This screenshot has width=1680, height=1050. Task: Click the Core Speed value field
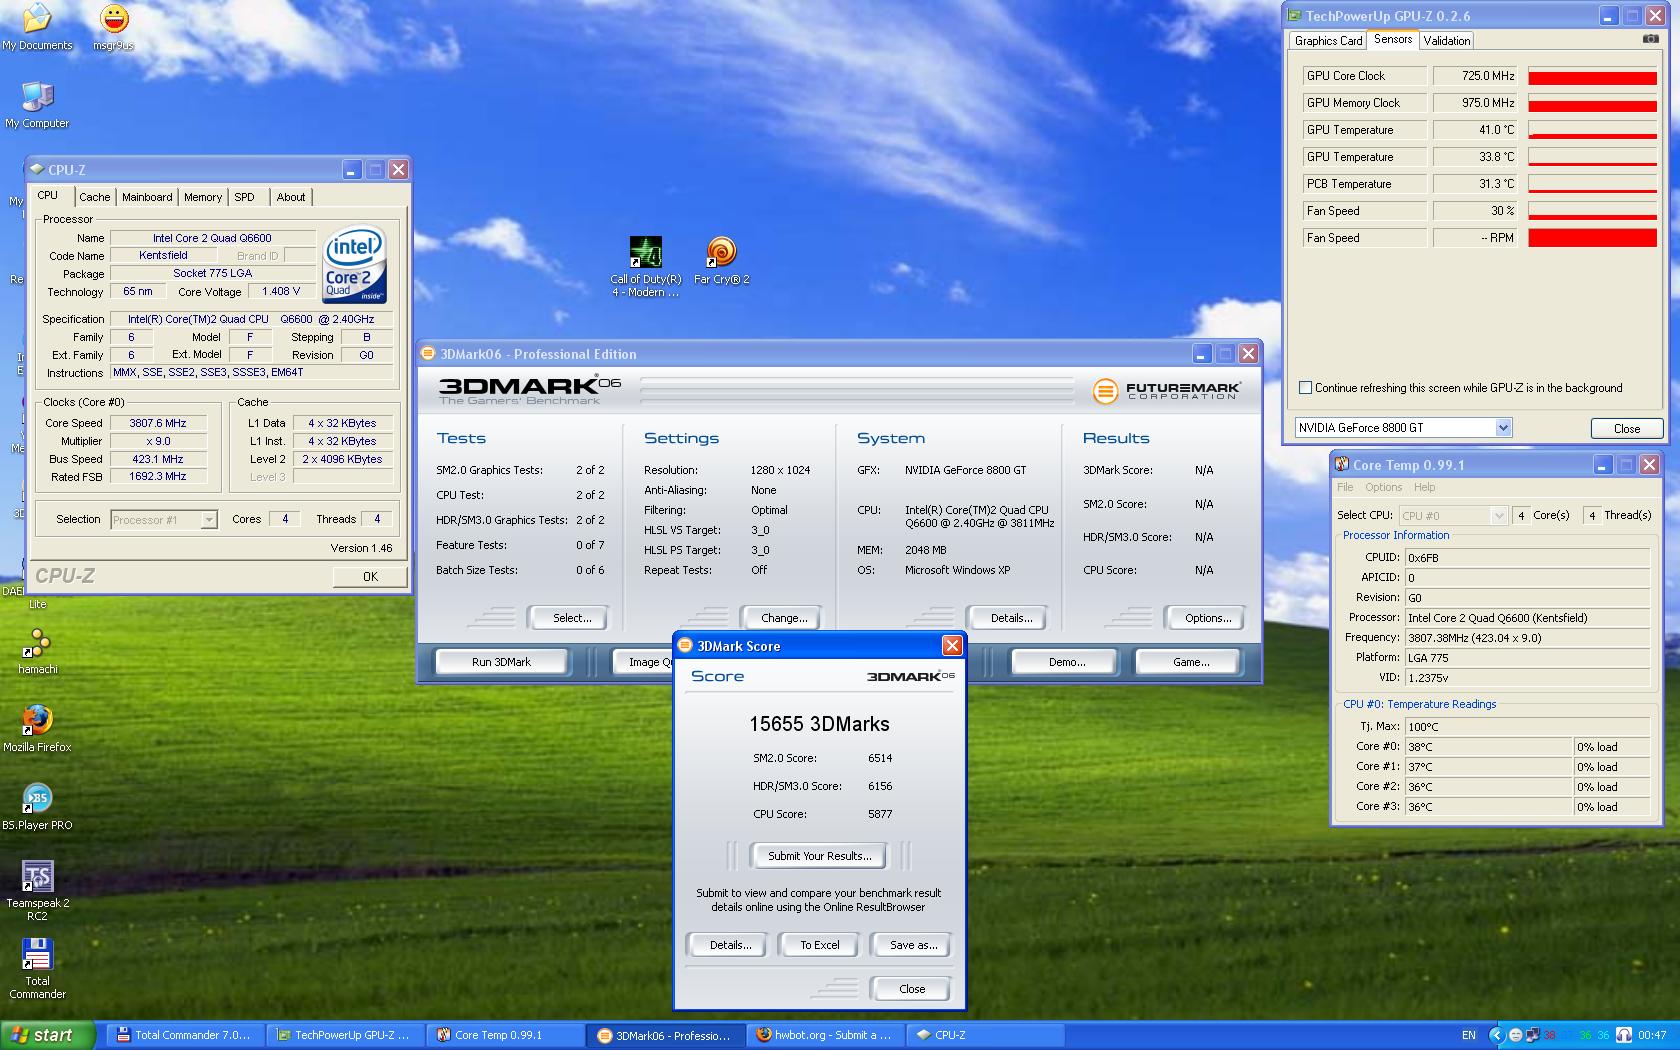158,423
